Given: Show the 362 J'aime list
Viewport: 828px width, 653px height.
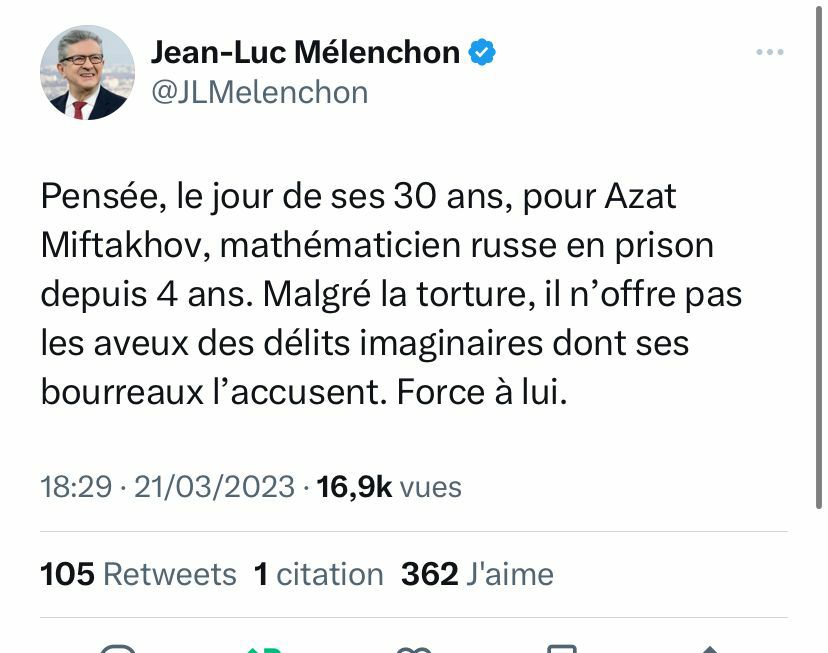Looking at the screenshot, I should pyautogui.click(x=477, y=574).
